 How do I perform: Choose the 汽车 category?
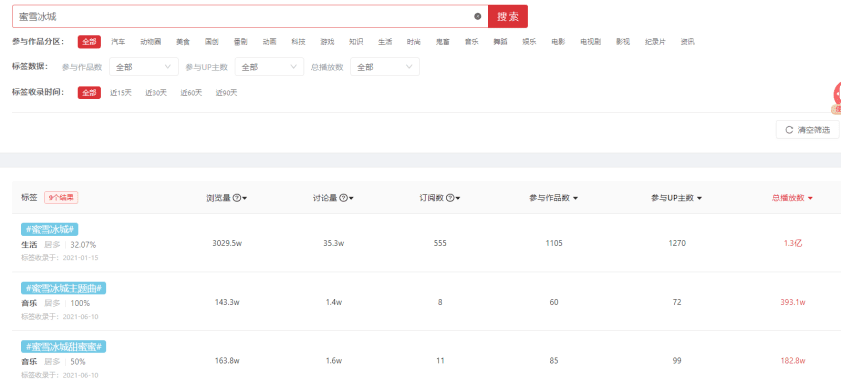point(118,41)
